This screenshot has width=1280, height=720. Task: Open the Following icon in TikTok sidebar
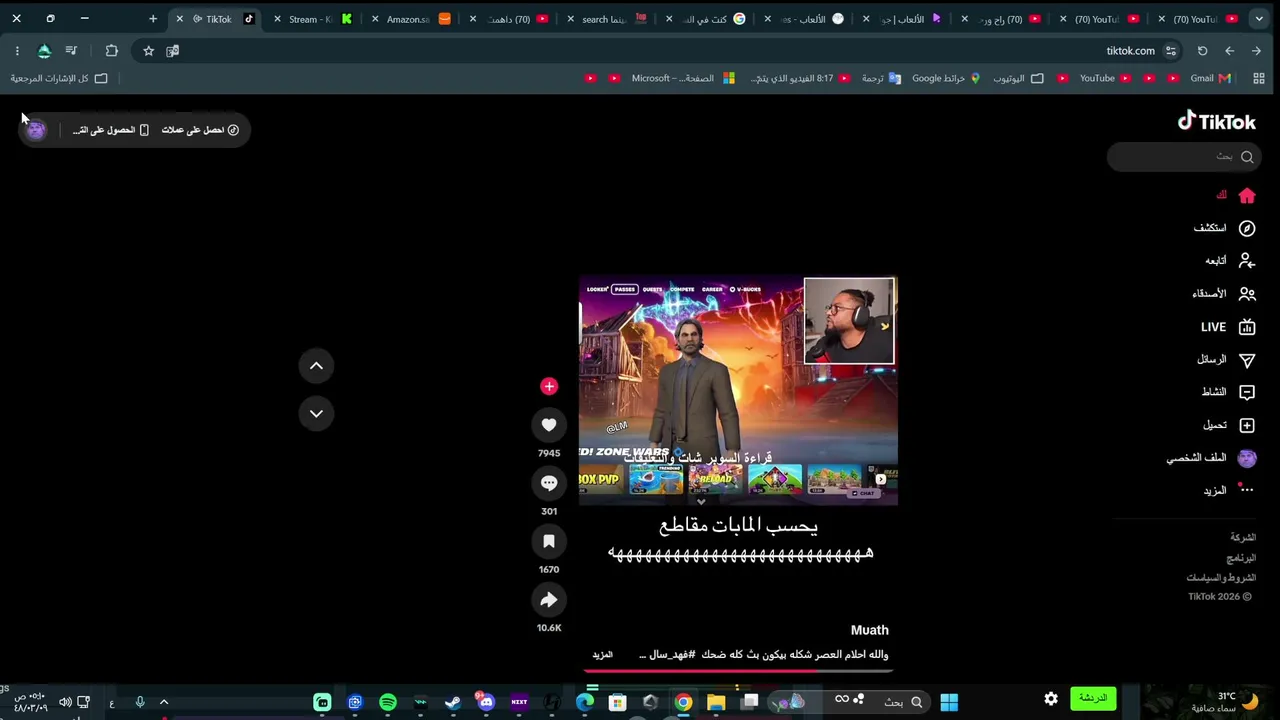[1247, 261]
